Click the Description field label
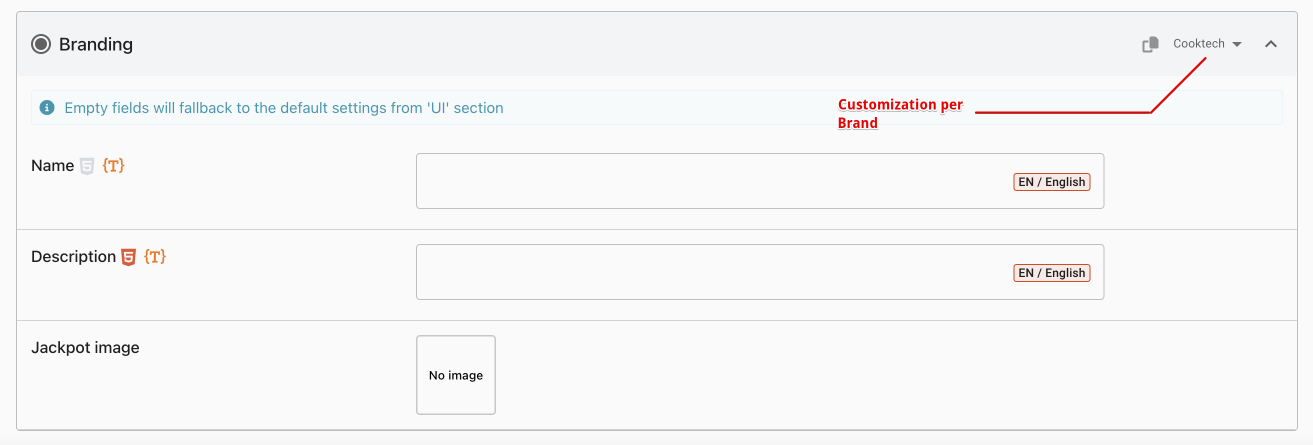 (x=73, y=257)
